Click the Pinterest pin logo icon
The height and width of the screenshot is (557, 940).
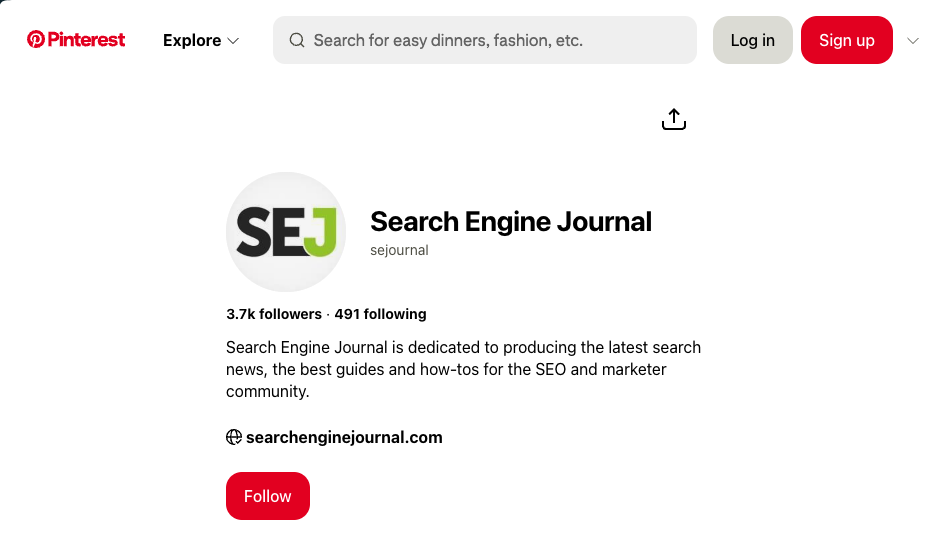36,40
